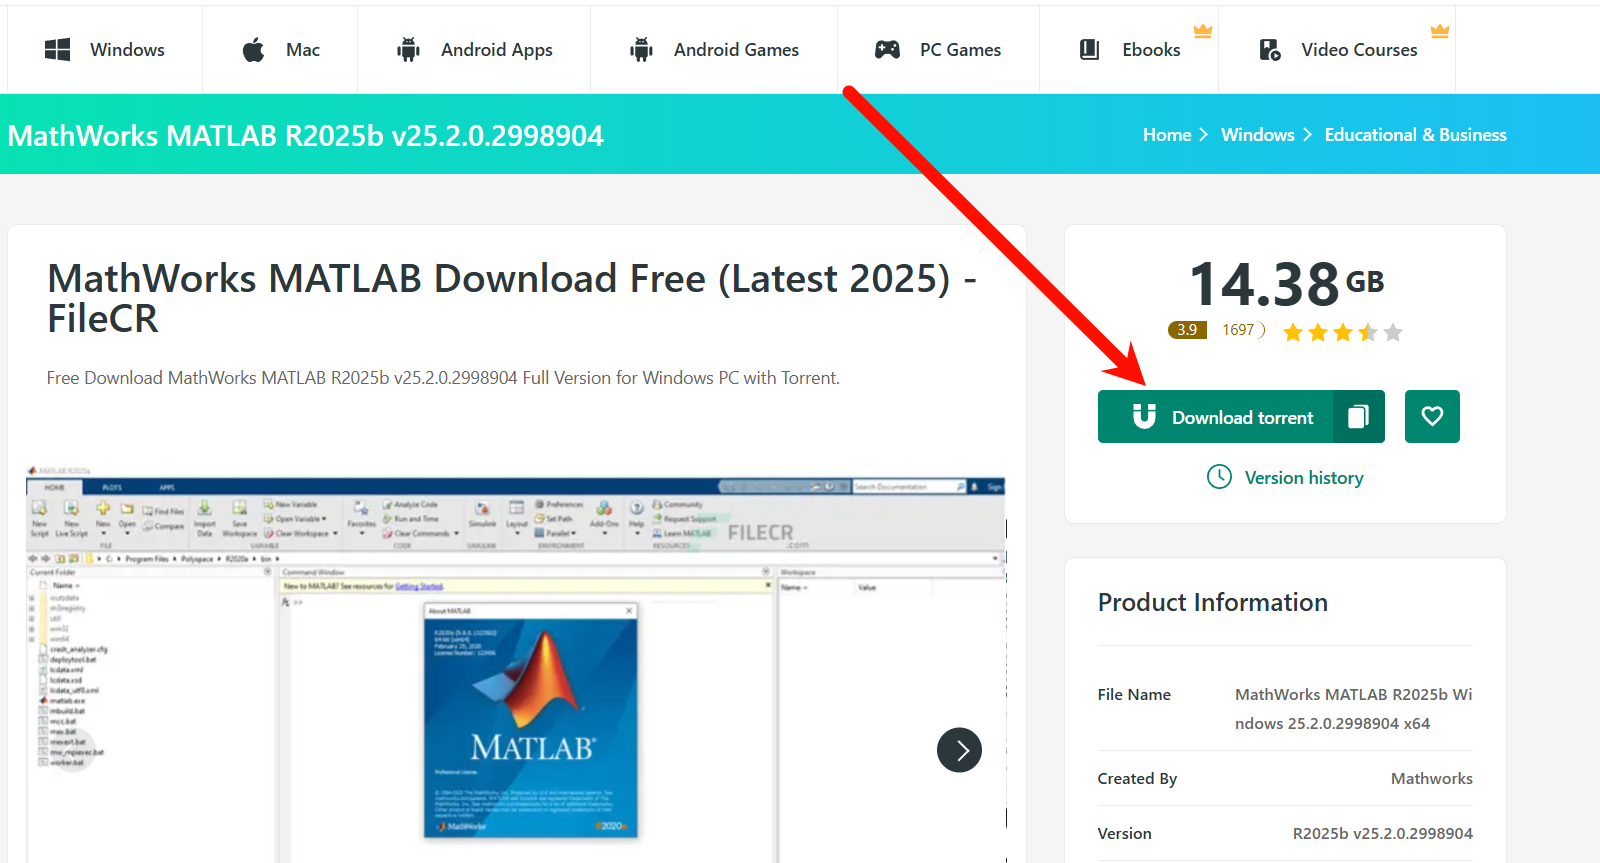Rate with the fifth star
The image size is (1600, 863).
[1393, 332]
